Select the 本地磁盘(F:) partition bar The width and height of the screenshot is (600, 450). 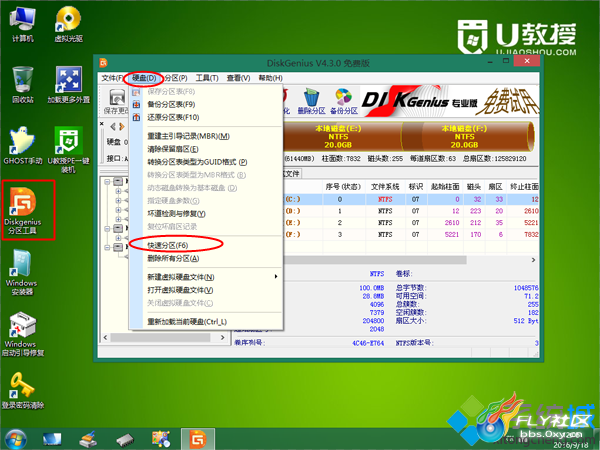pos(467,137)
